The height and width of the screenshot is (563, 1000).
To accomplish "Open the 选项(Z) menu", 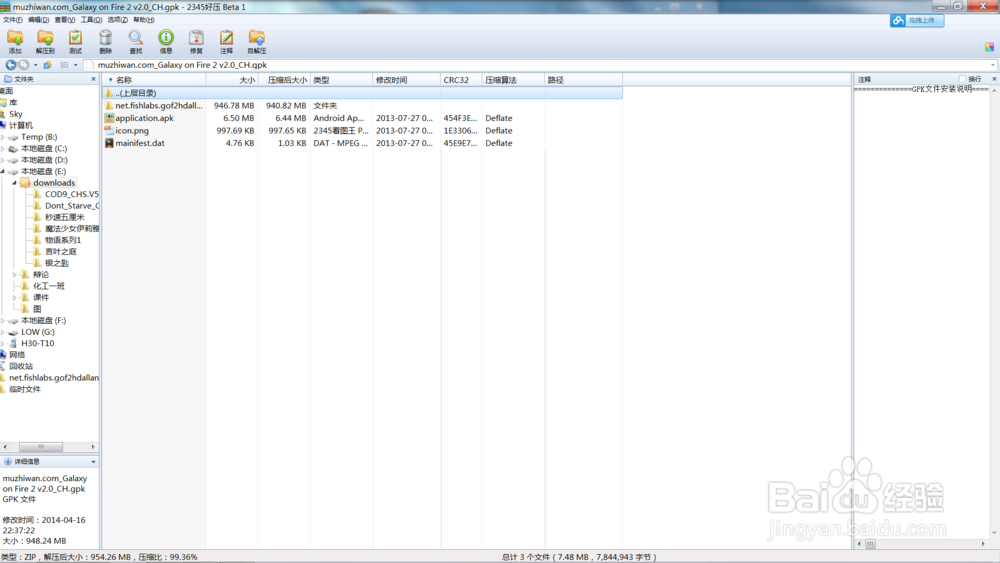I will point(117,20).
